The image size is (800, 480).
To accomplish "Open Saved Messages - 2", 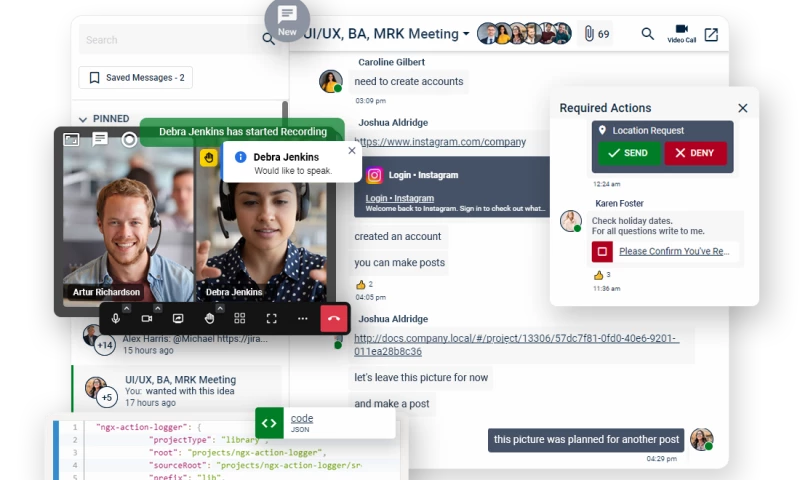I will tap(136, 78).
